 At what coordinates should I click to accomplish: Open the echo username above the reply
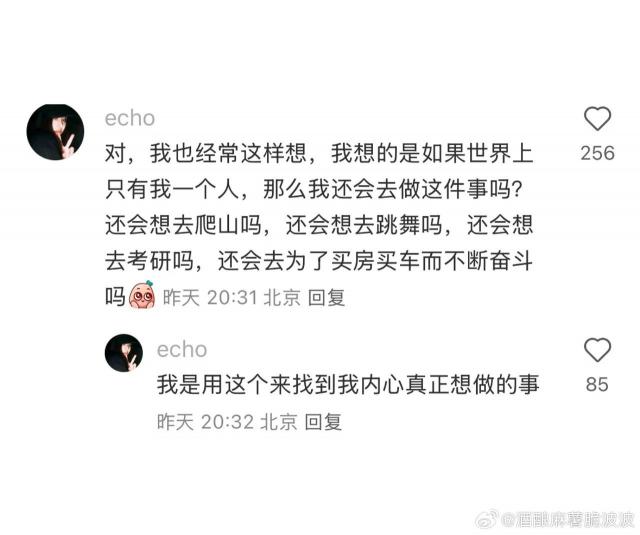[x=182, y=349]
